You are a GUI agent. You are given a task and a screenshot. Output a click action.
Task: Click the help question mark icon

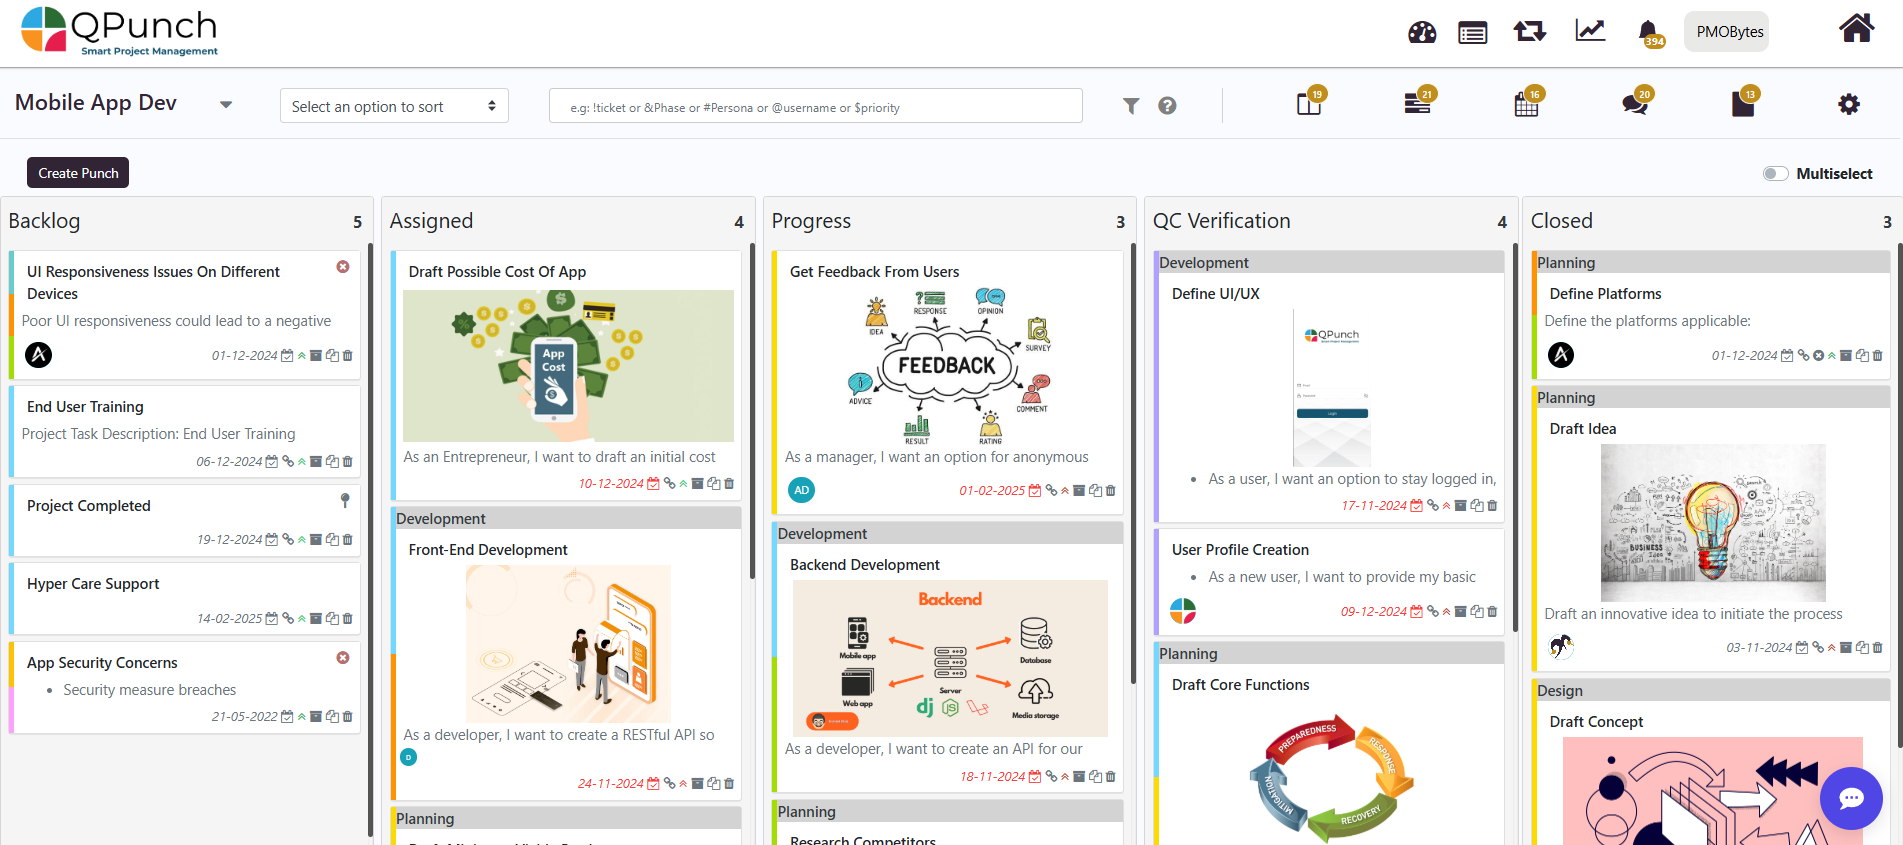point(1167,106)
